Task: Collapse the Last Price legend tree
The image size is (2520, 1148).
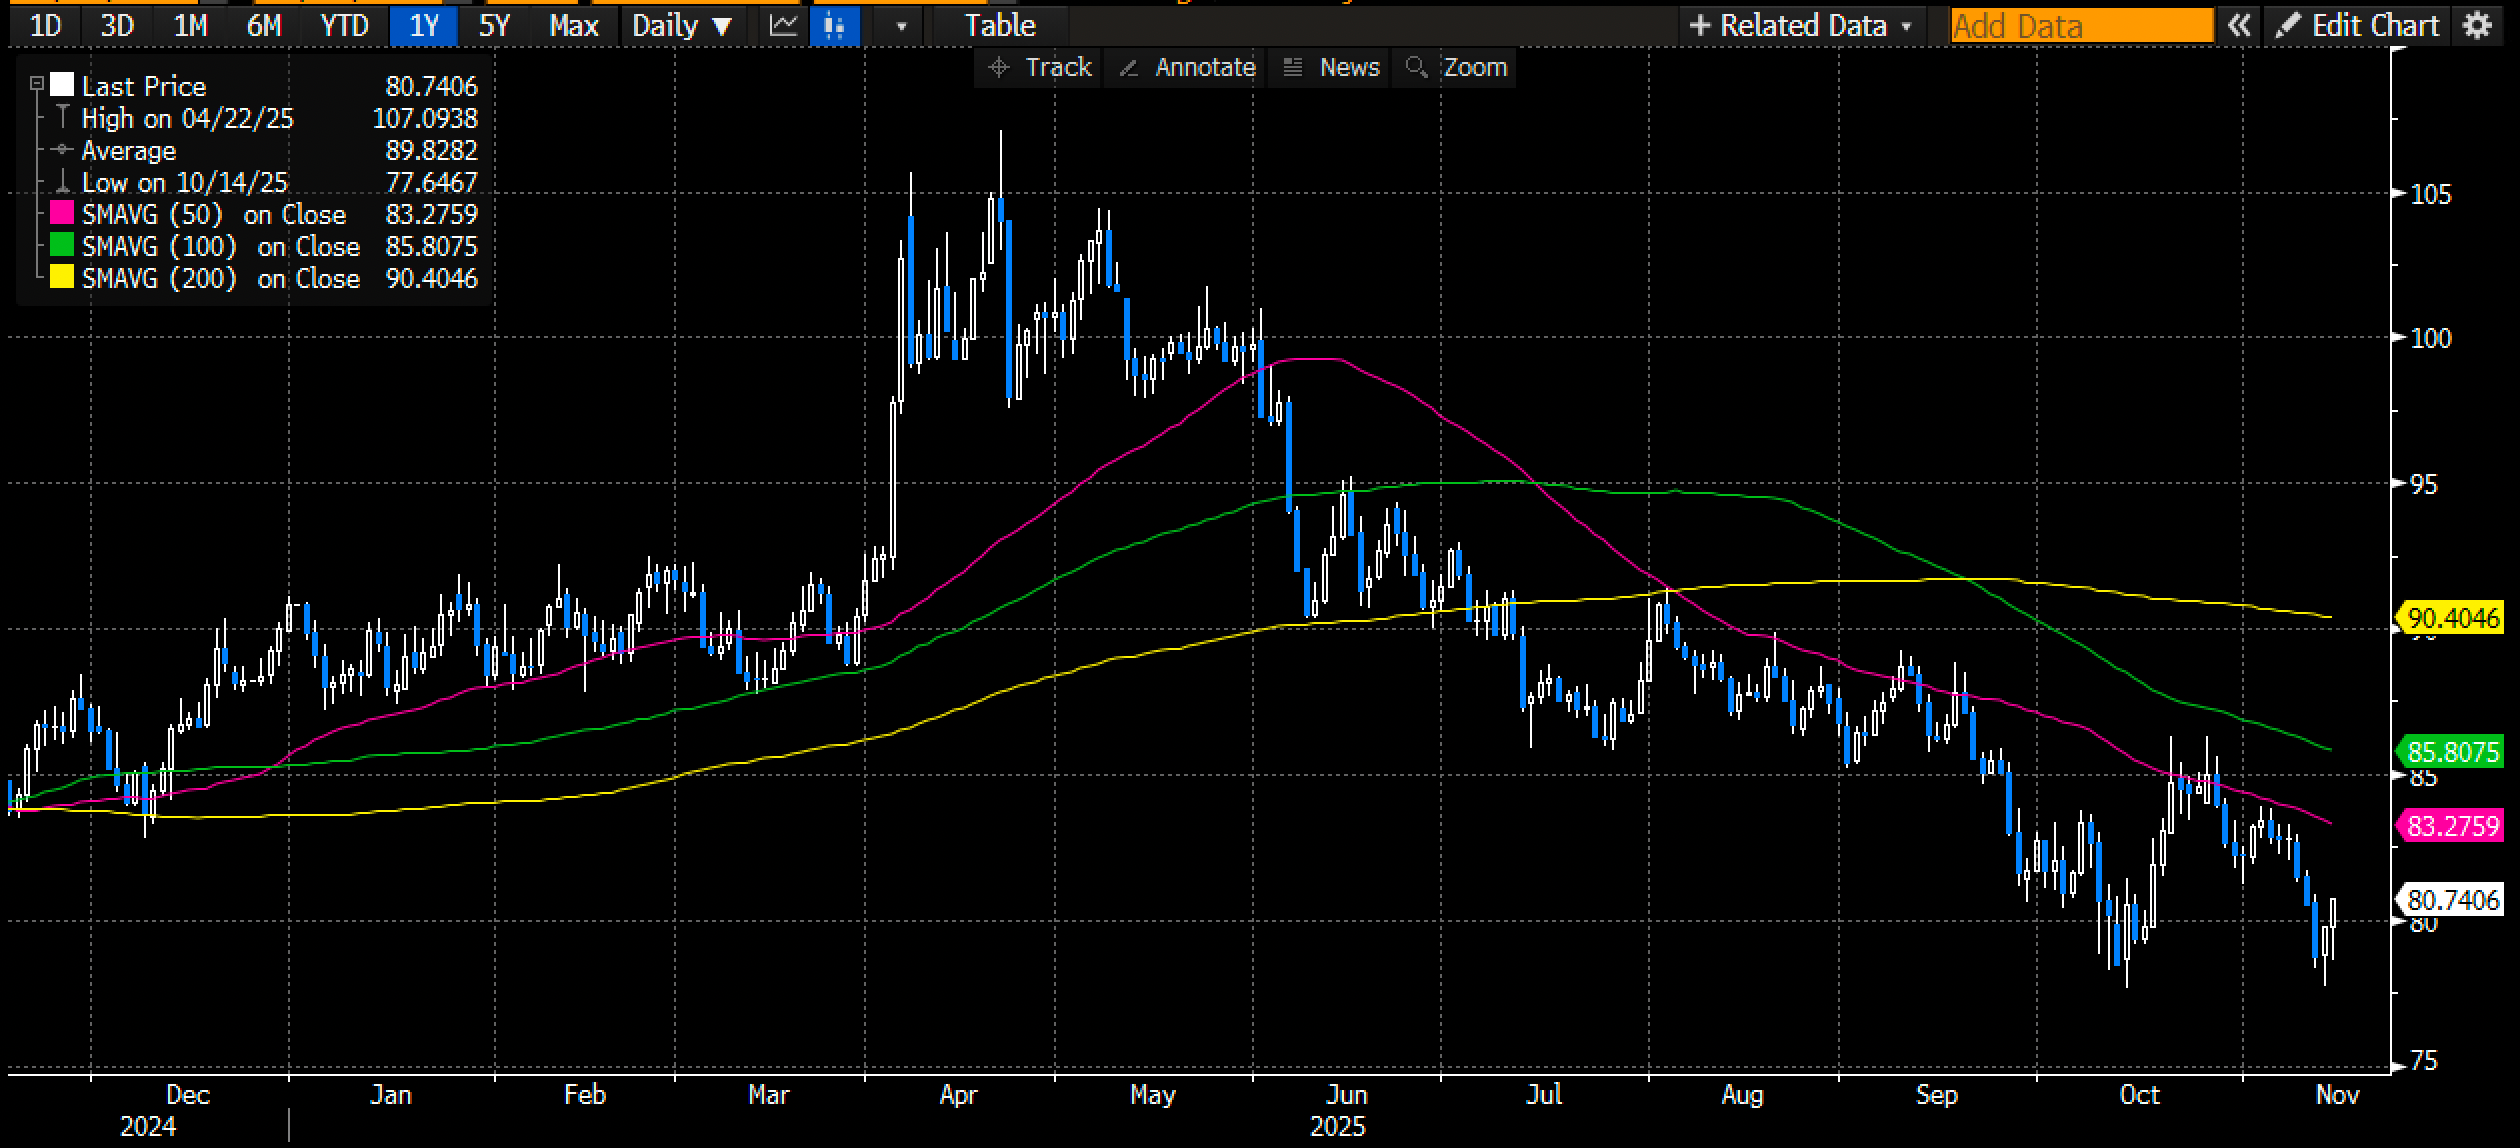Action: pos(37,85)
